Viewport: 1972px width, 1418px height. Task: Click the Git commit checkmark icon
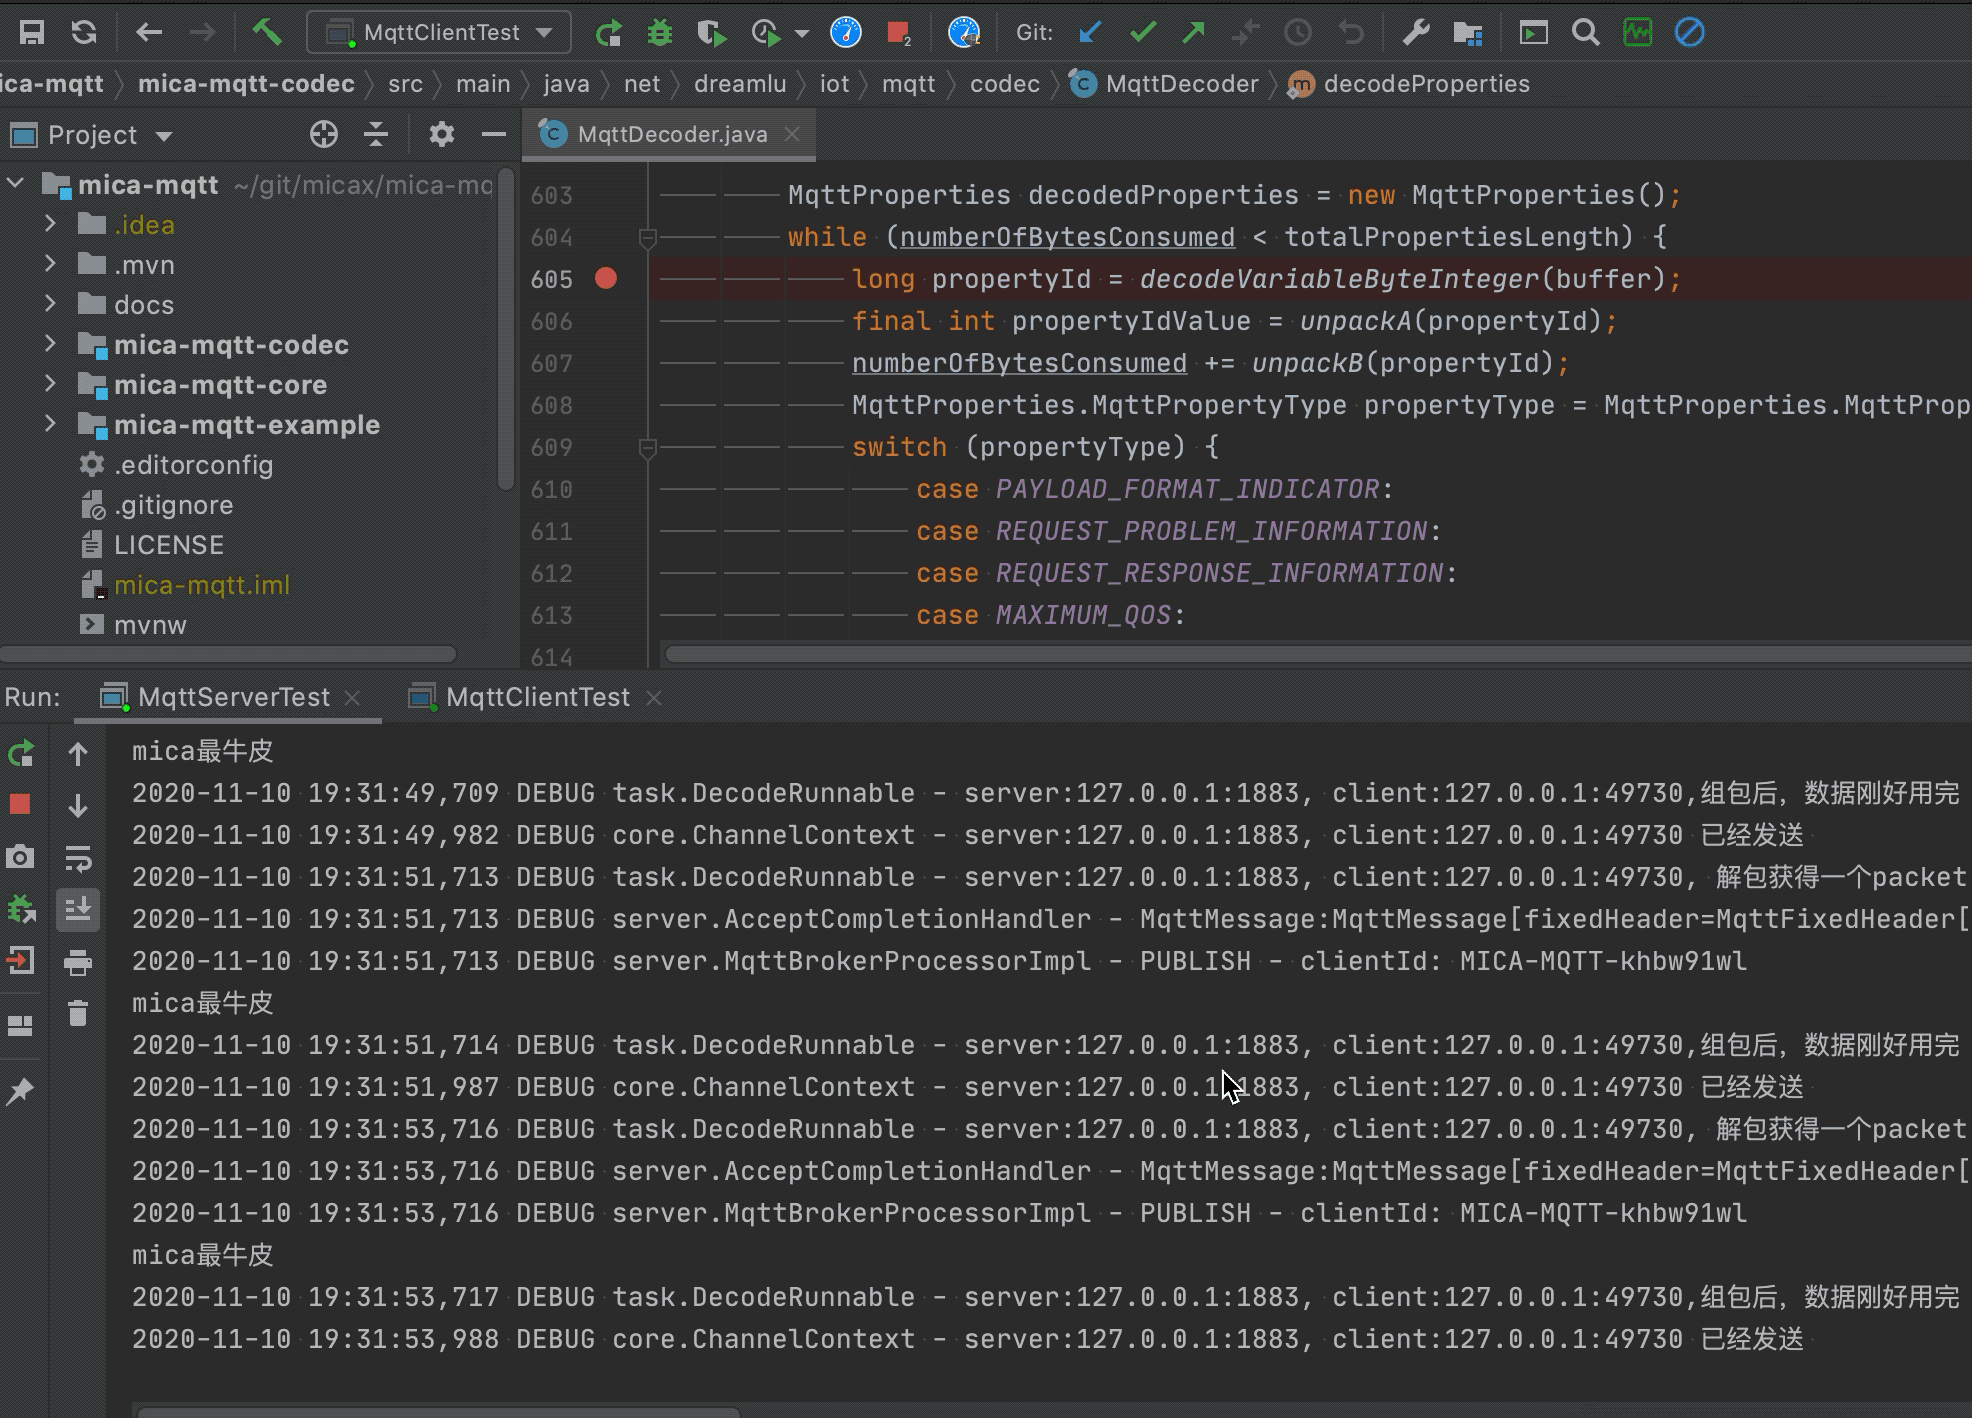tap(1142, 33)
